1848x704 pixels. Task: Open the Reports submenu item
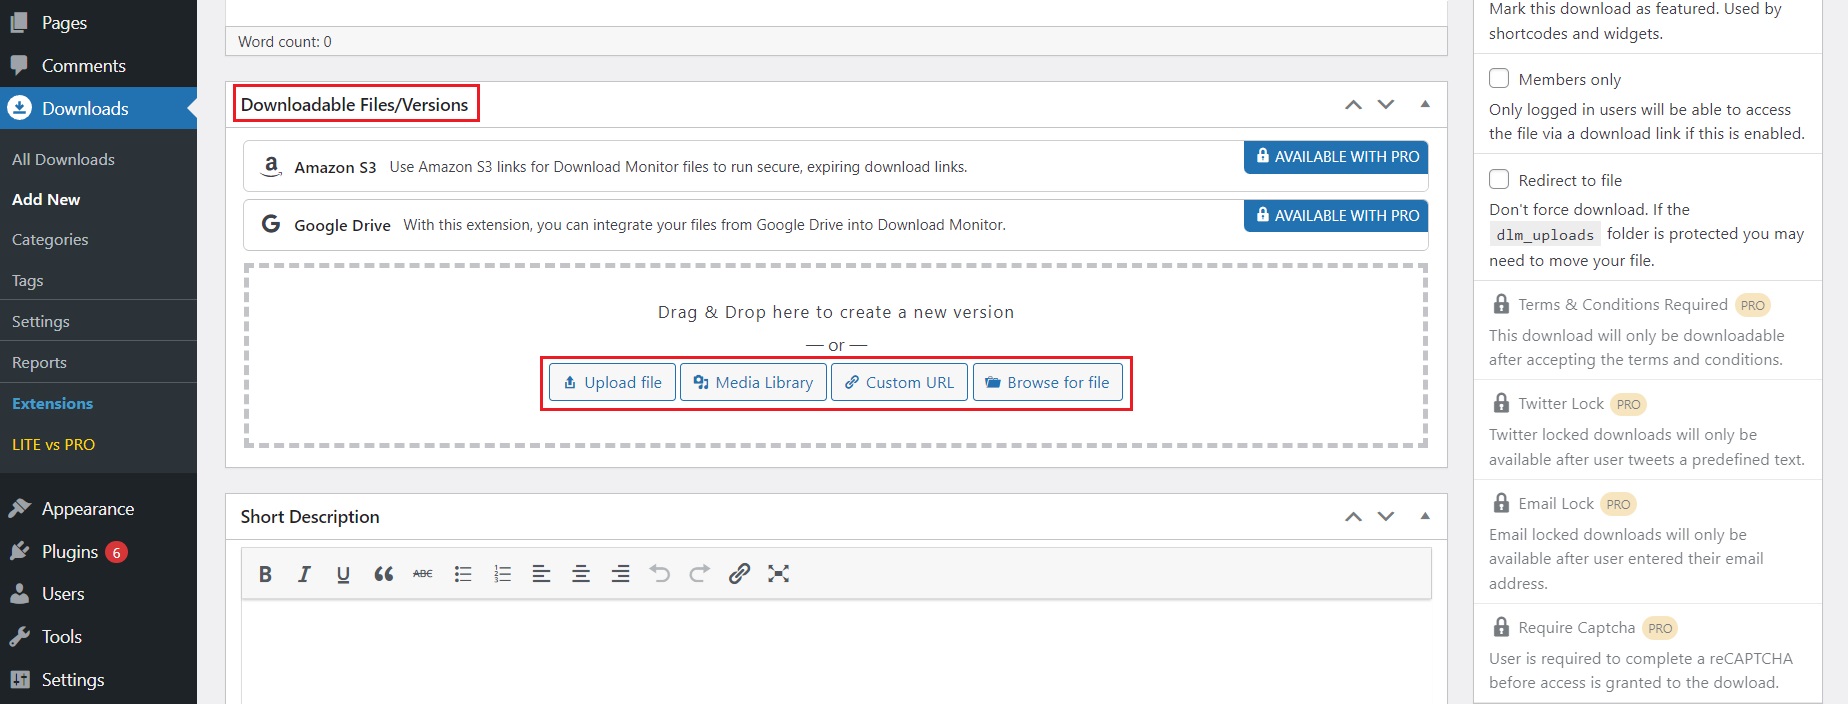click(39, 362)
